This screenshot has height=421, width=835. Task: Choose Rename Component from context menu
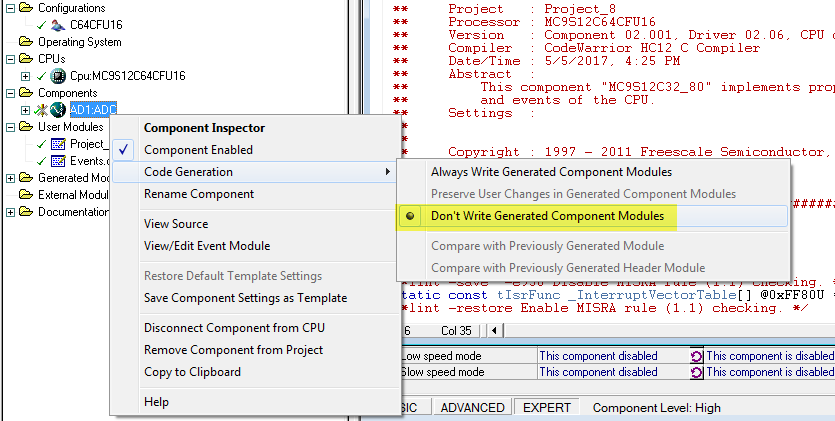(199, 194)
